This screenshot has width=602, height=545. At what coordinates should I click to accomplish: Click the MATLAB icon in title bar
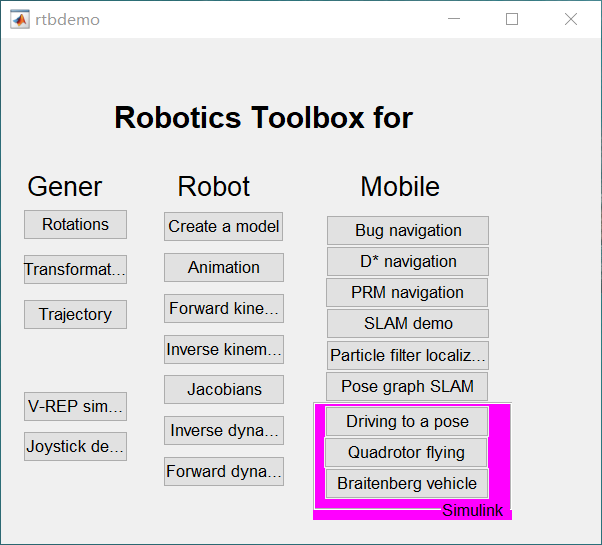coord(20,19)
